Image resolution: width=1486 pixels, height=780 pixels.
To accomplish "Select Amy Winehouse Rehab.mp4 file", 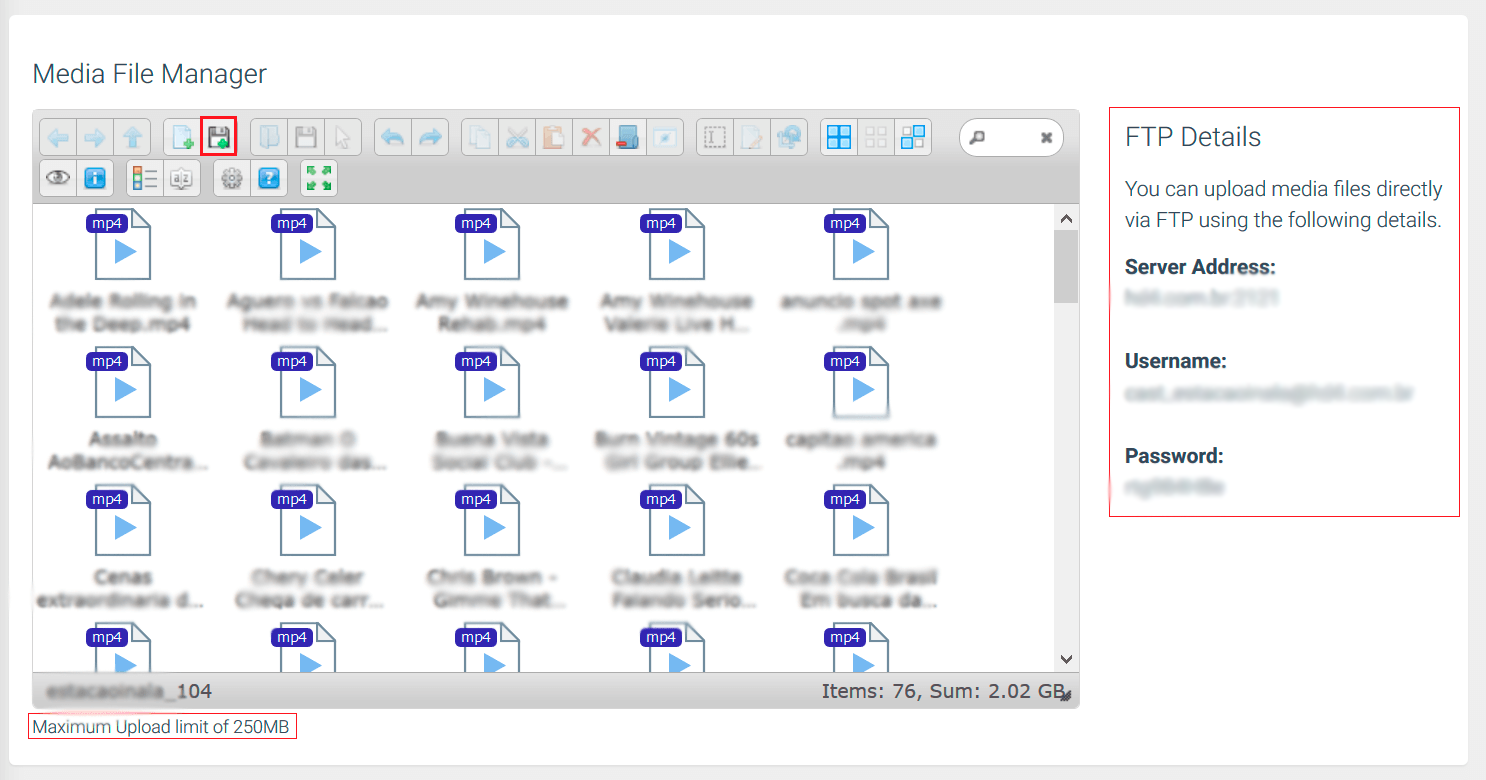I will pos(492,272).
